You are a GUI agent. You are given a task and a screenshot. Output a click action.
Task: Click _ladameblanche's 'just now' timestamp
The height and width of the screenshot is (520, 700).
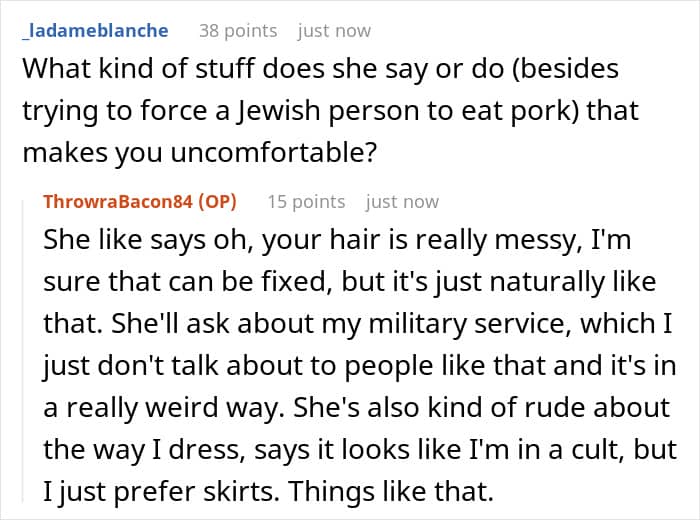pyautogui.click(x=334, y=31)
